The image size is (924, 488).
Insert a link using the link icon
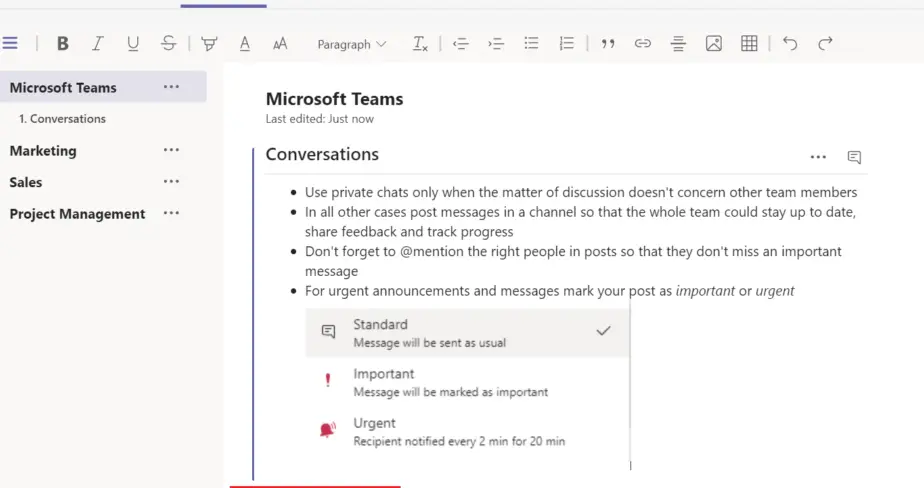point(643,43)
